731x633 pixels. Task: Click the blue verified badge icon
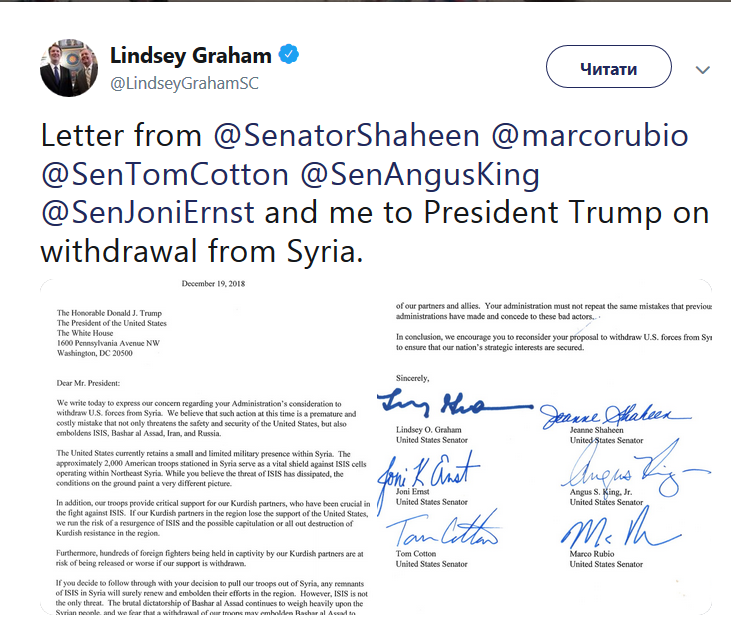[290, 55]
